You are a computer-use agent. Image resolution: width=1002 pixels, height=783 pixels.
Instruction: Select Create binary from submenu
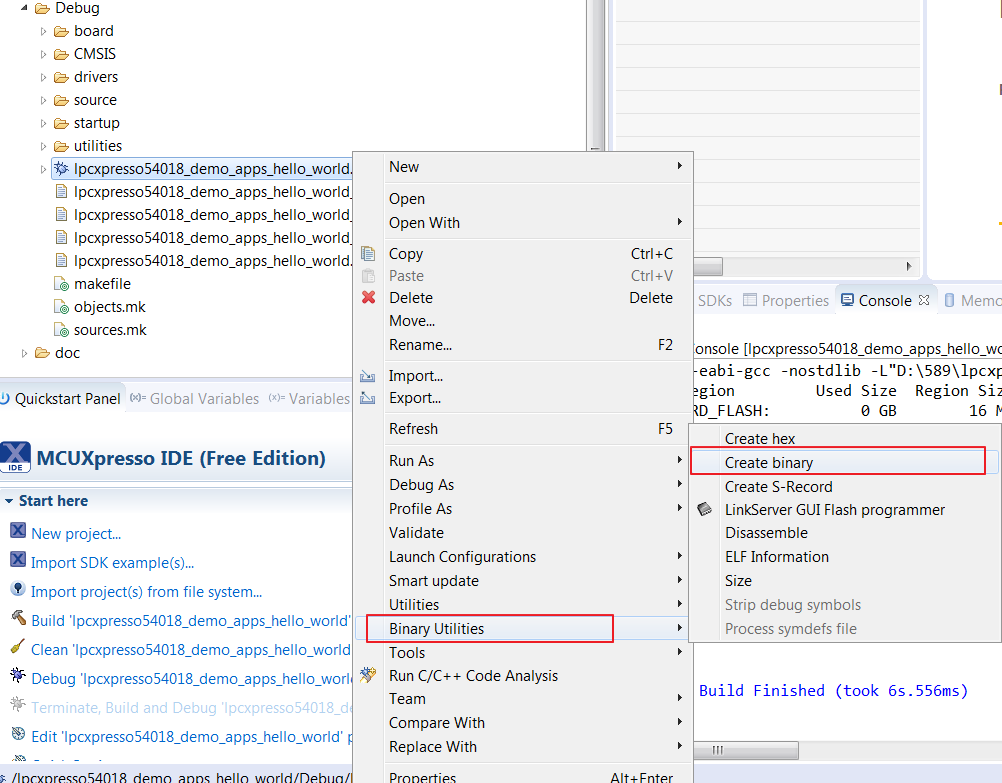tap(768, 463)
